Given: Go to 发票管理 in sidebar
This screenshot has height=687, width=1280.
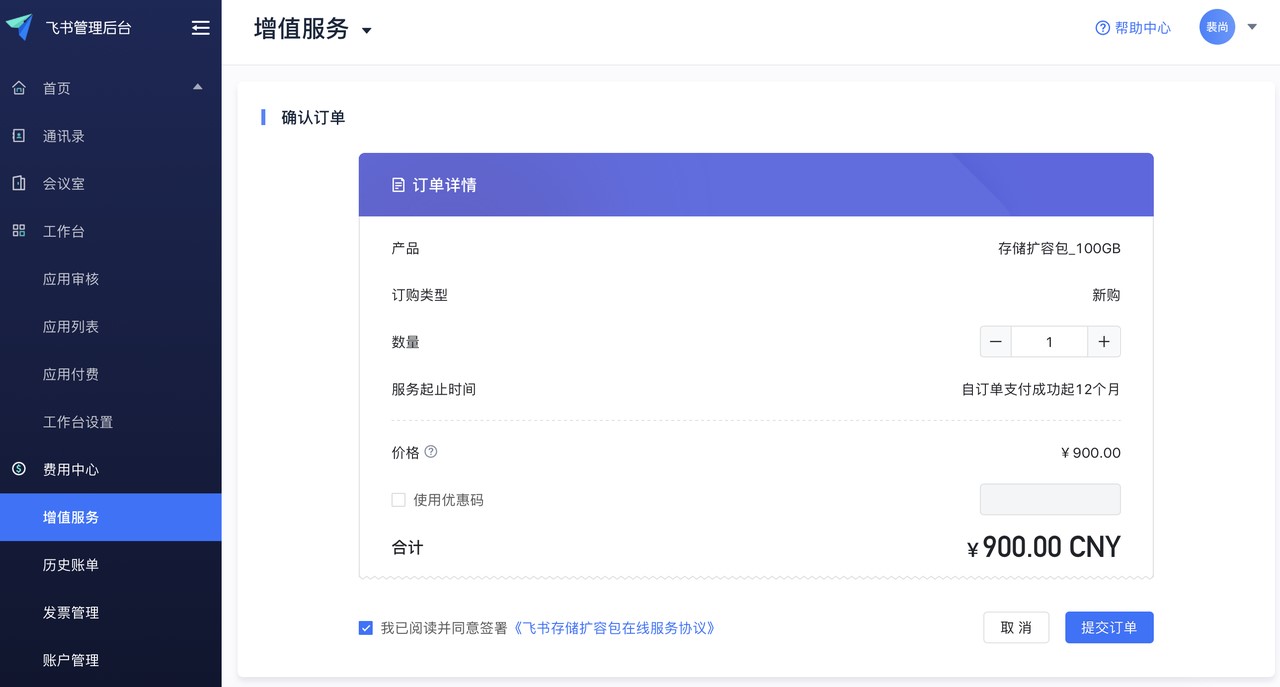Looking at the screenshot, I should (x=71, y=612).
